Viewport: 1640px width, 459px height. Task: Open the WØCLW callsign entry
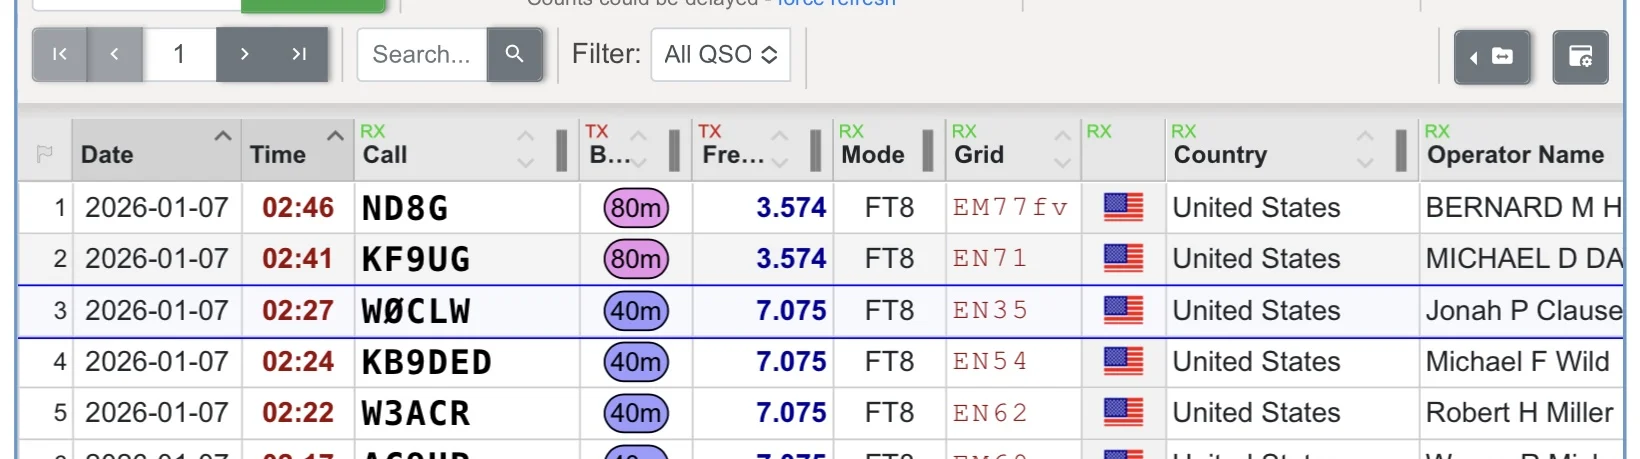[x=416, y=311]
